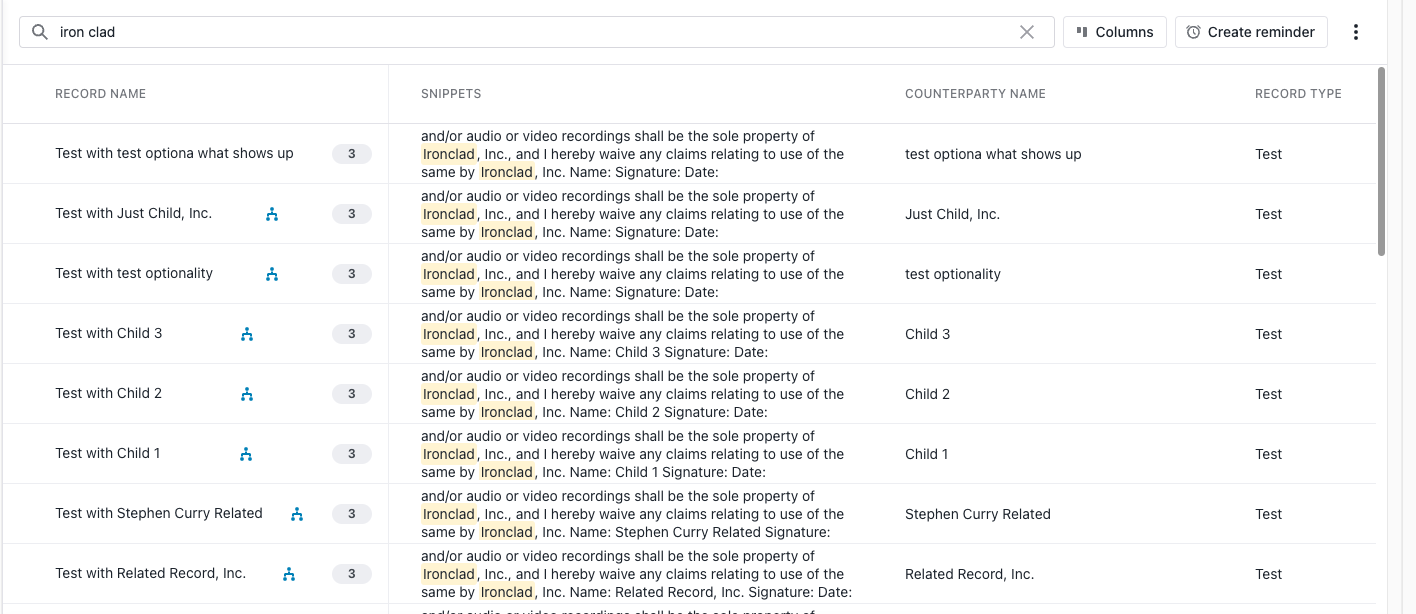Click record type "Test" in the Child 3 row
Viewport: 1416px width, 614px height.
coord(1269,334)
